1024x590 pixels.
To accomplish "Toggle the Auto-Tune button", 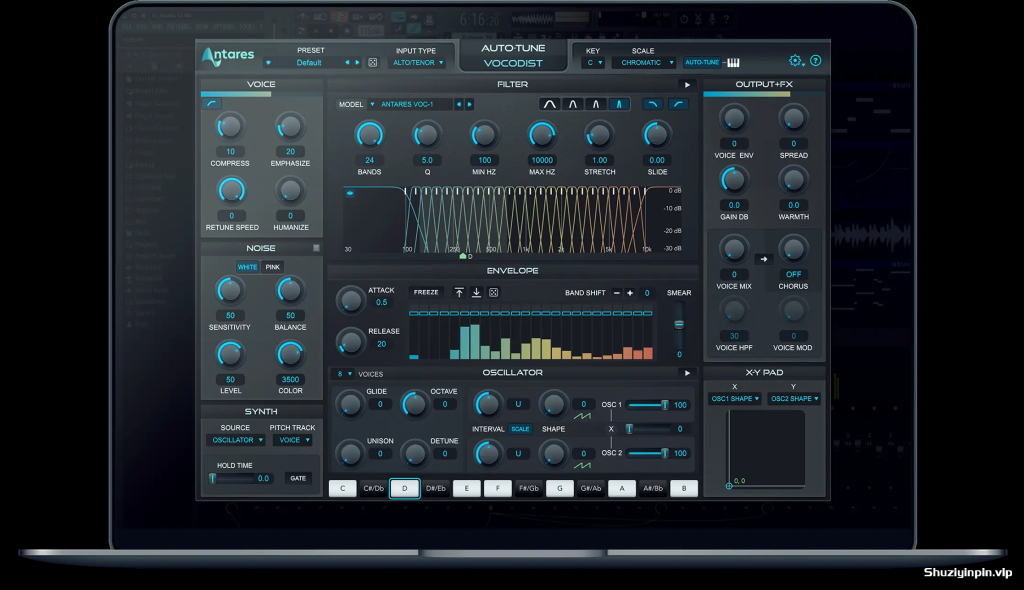I will [702, 63].
